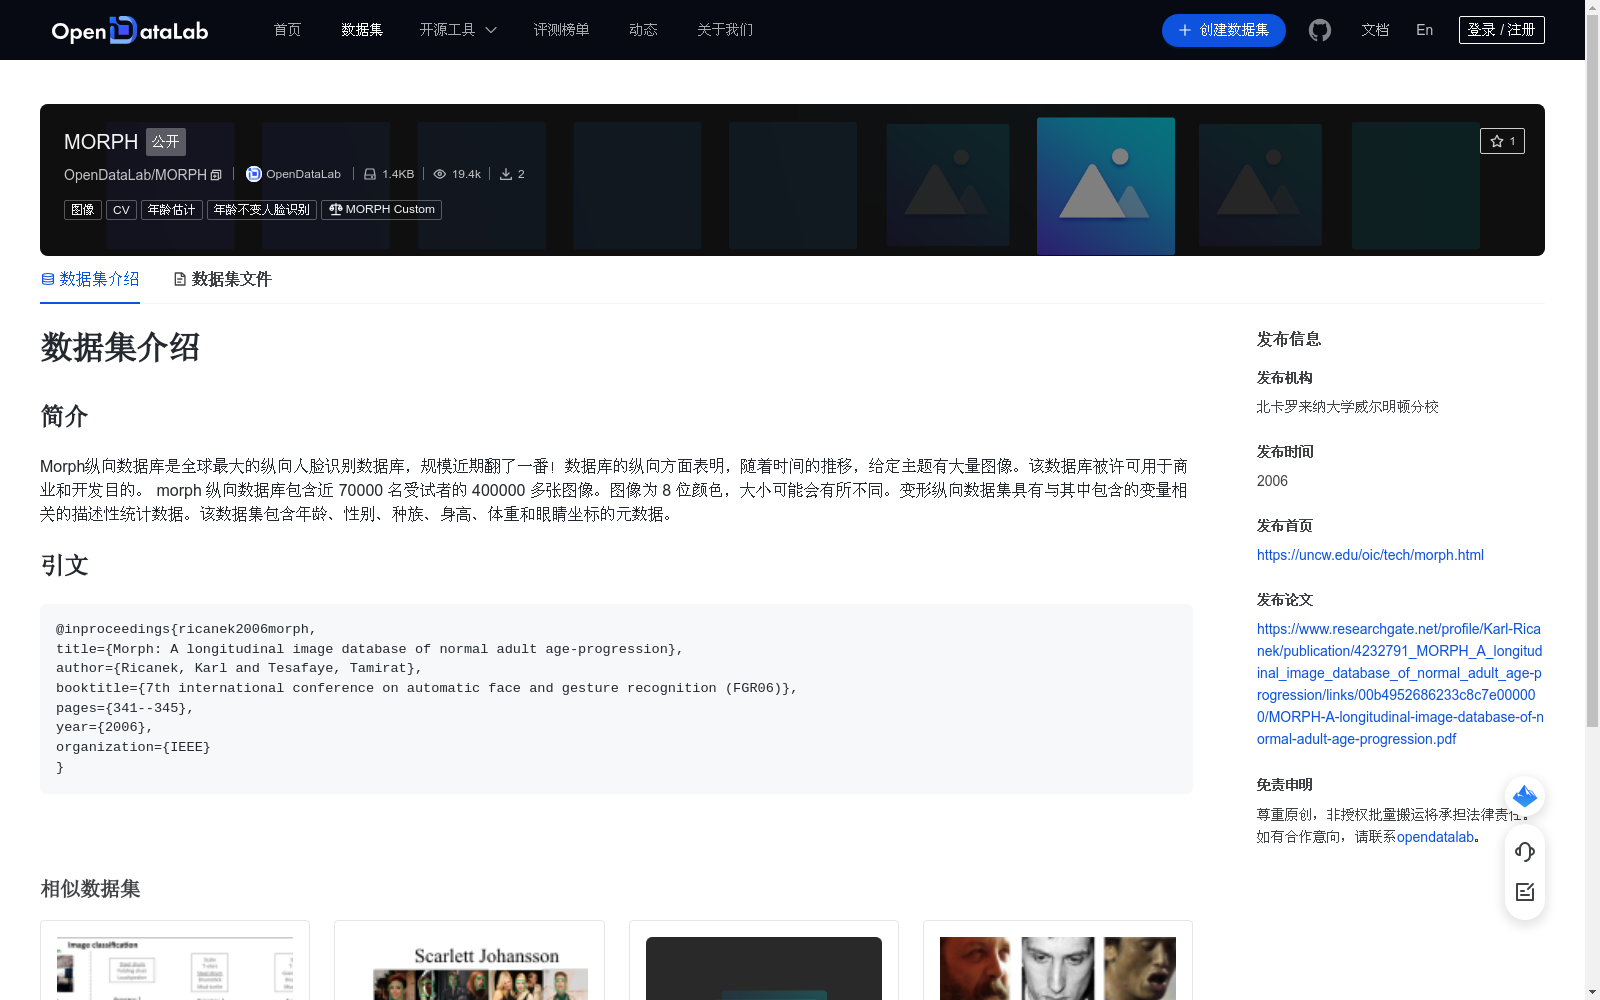Click the 北卡罗来纳大学威尔明顿分校 publisher text
The width and height of the screenshot is (1600, 1000).
(1347, 407)
